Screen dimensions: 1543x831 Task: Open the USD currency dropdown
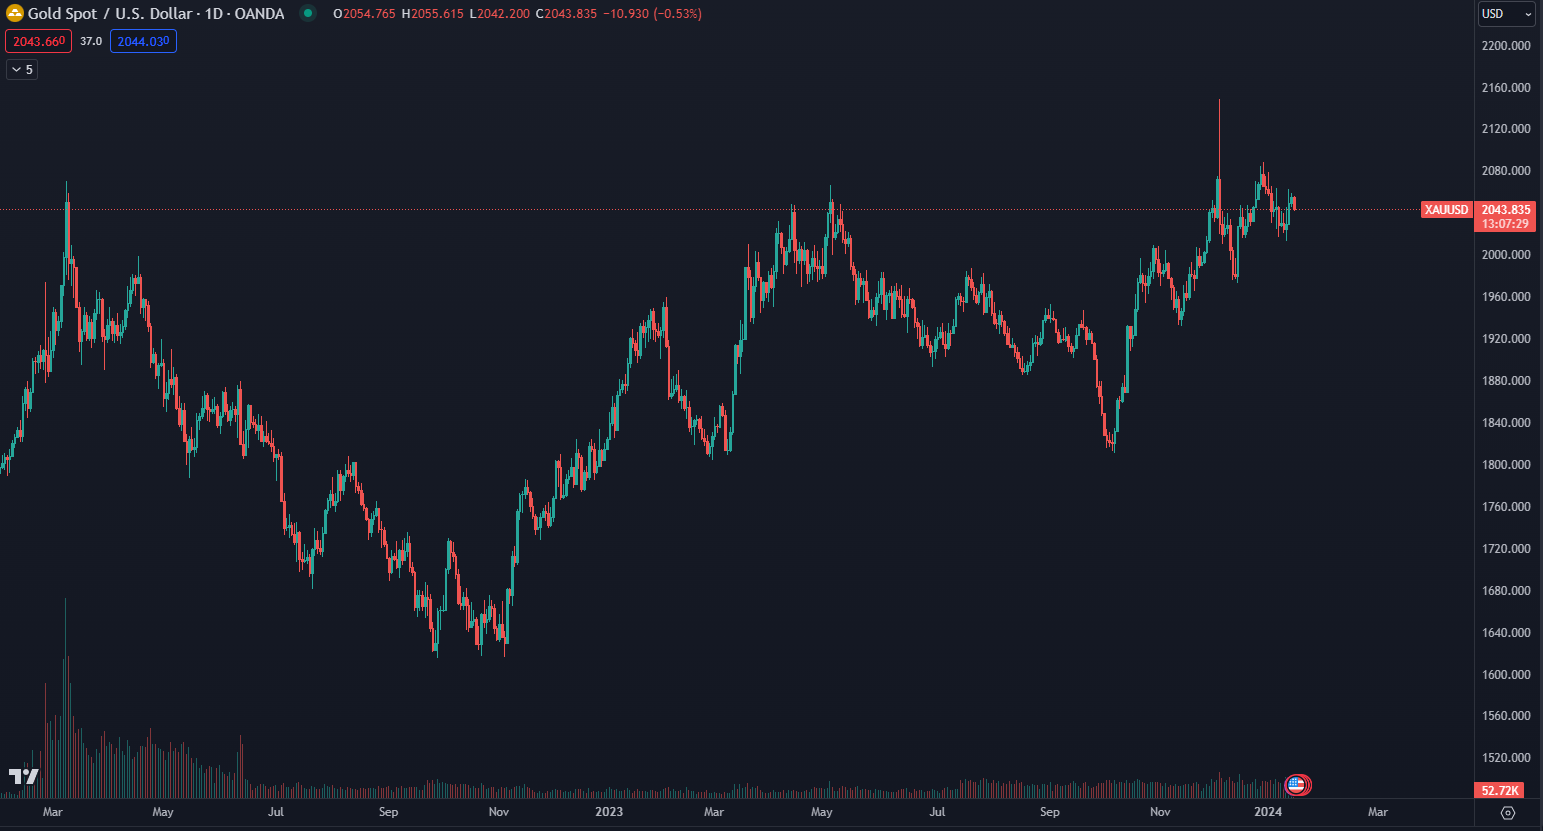click(x=1505, y=14)
